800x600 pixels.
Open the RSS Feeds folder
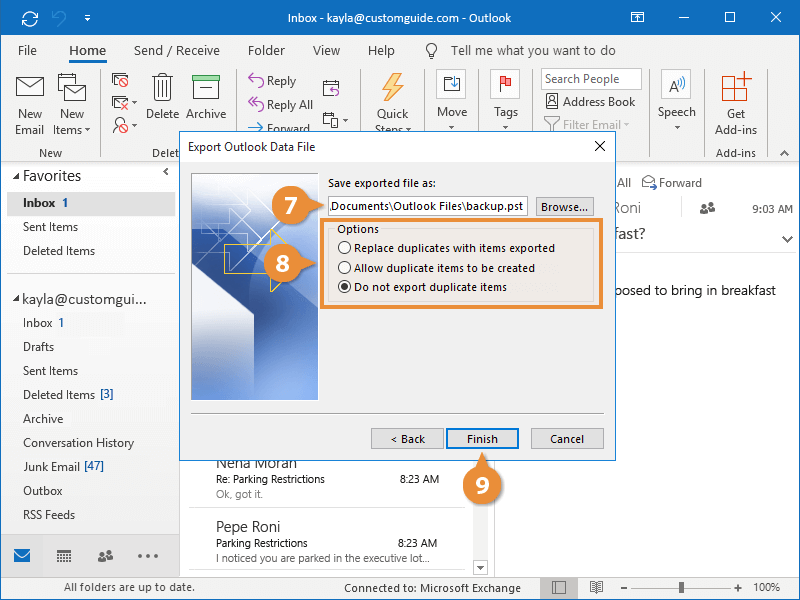point(49,515)
